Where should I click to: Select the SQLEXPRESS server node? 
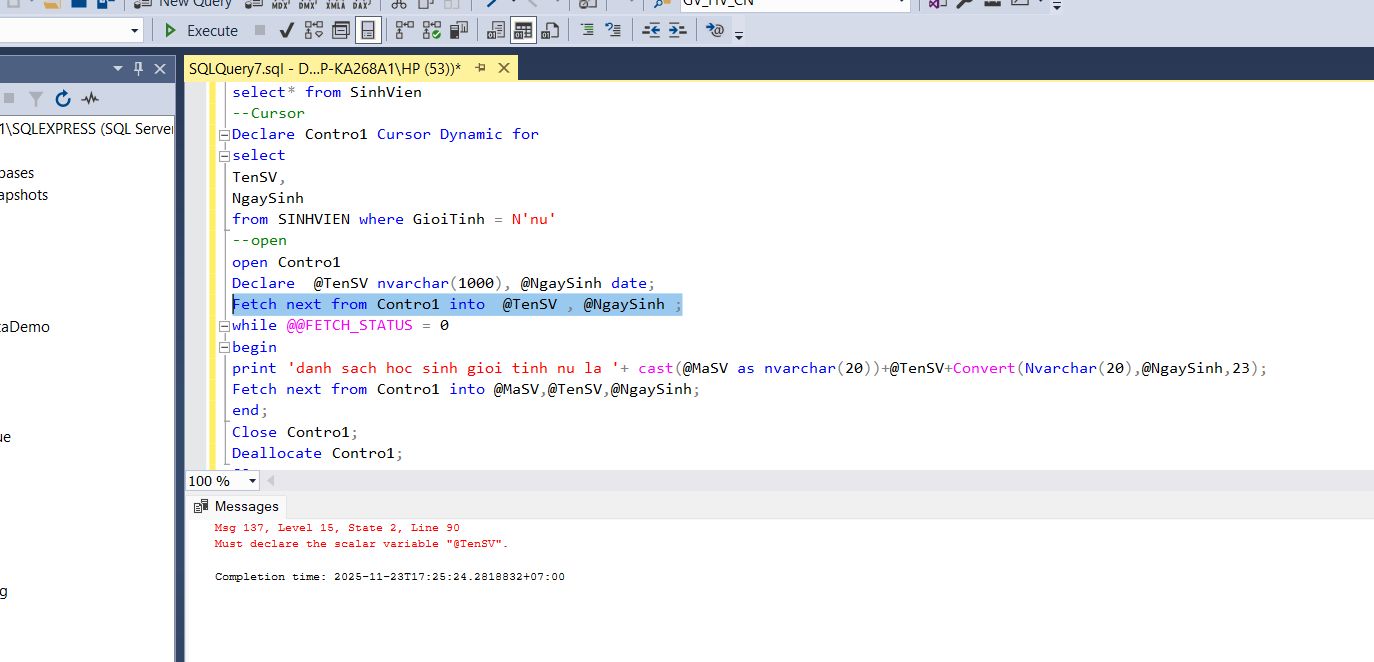click(x=87, y=129)
